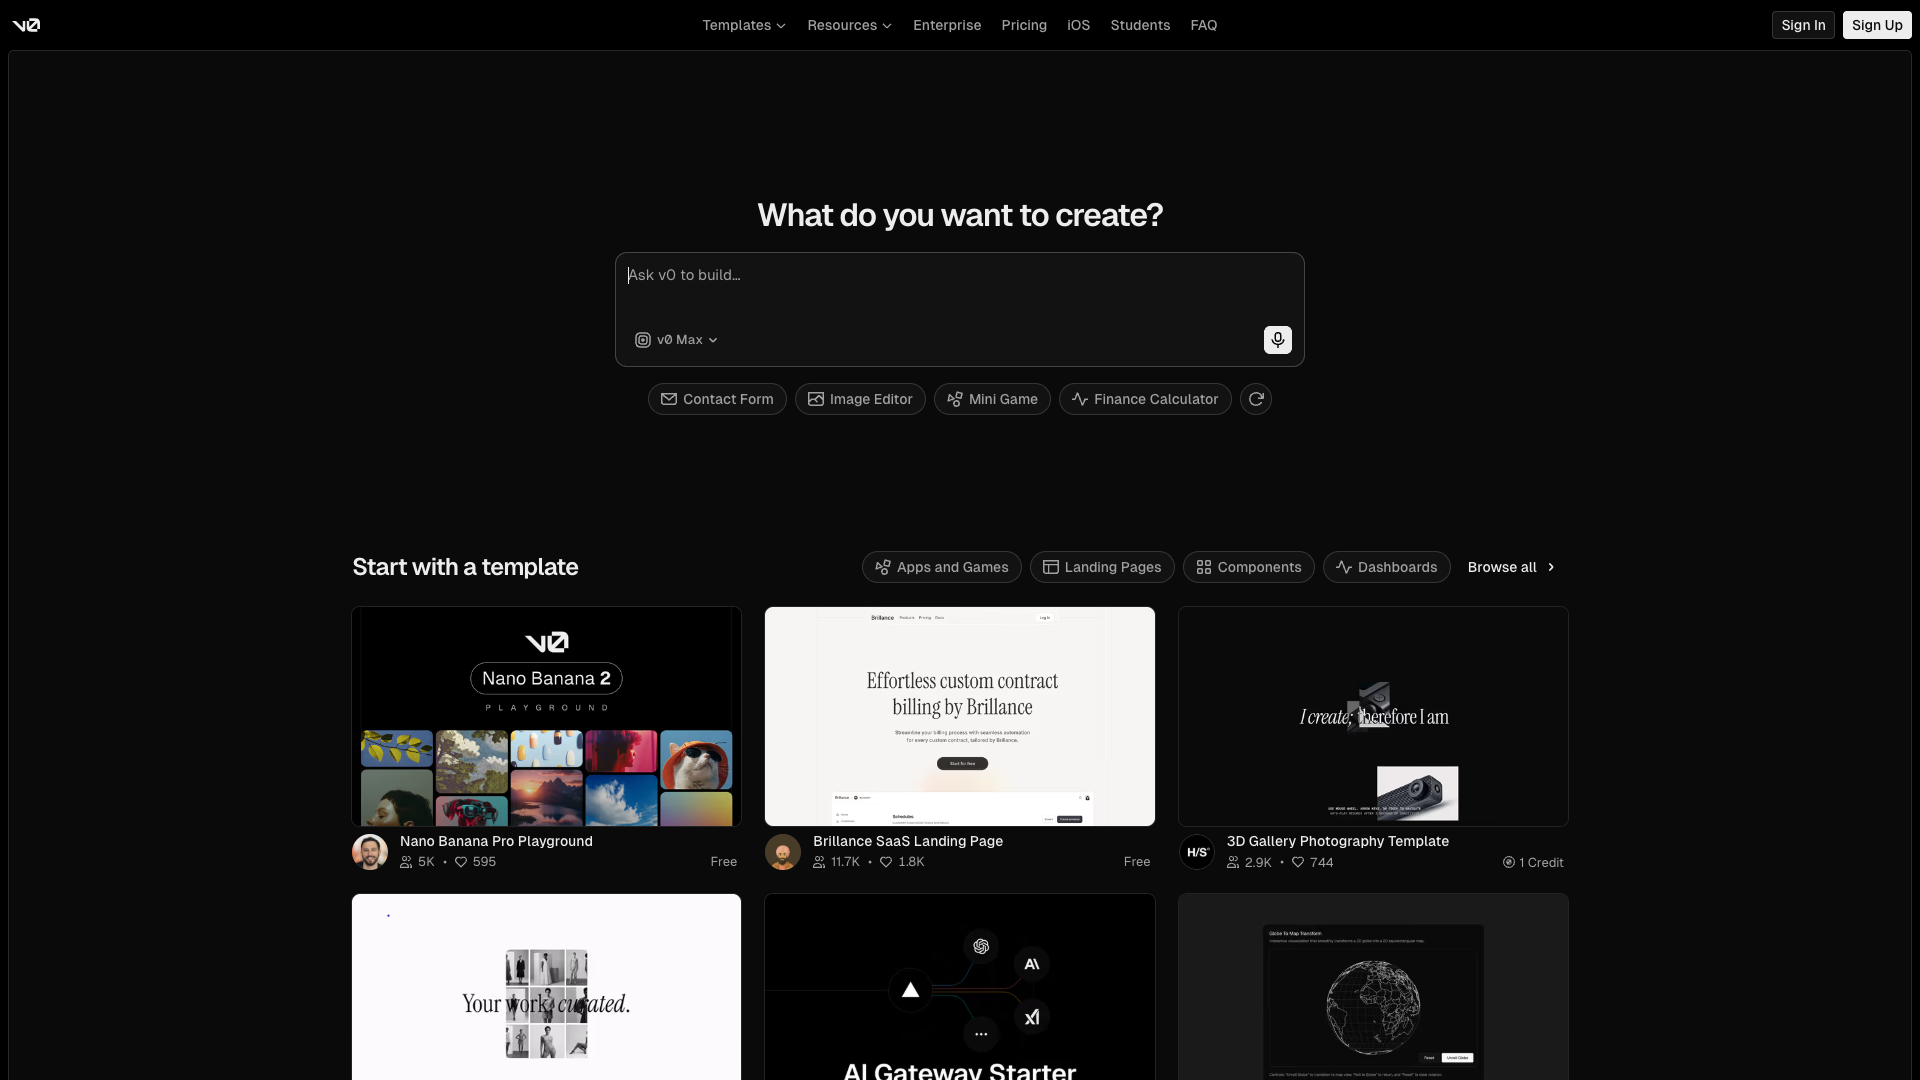Click the model icon beside v0 Max

[641, 340]
